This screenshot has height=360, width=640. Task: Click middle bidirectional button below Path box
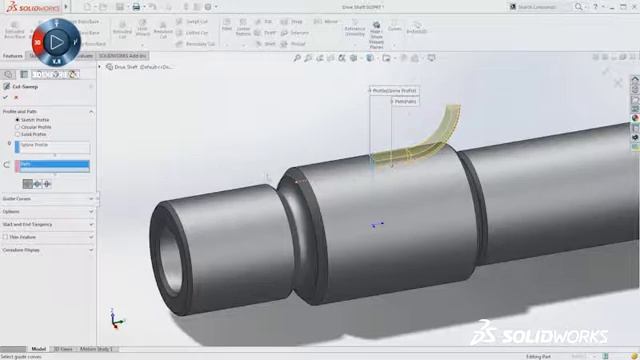tap(38, 184)
